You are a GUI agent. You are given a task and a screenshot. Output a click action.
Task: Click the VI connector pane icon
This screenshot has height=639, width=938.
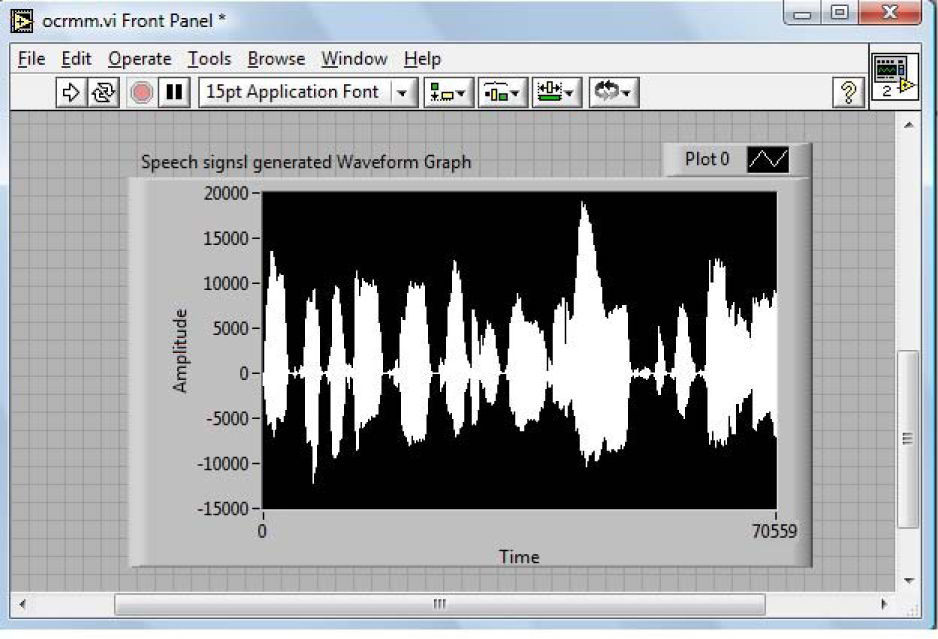click(893, 76)
